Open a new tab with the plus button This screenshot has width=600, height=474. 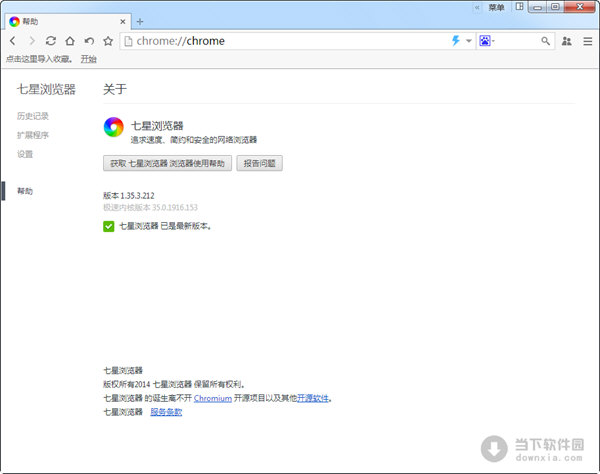click(x=140, y=22)
